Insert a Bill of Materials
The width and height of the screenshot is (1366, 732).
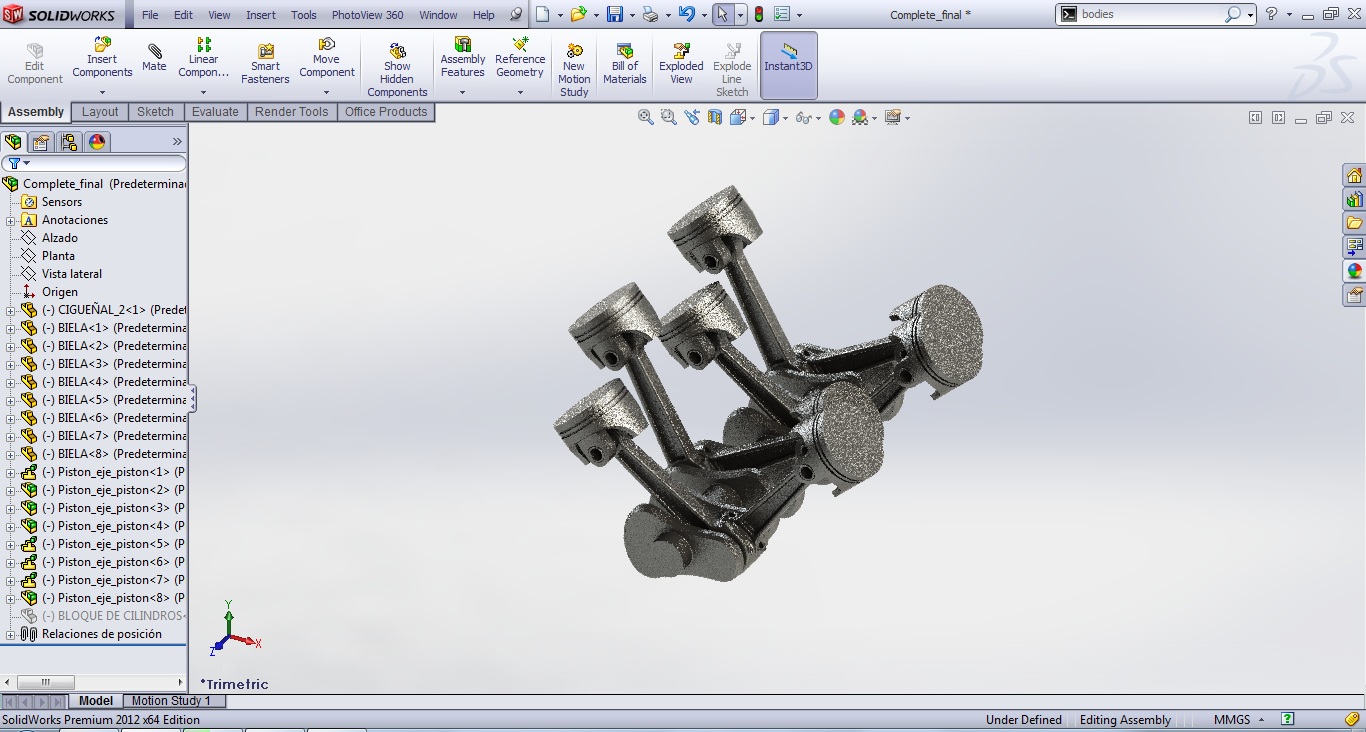click(625, 64)
